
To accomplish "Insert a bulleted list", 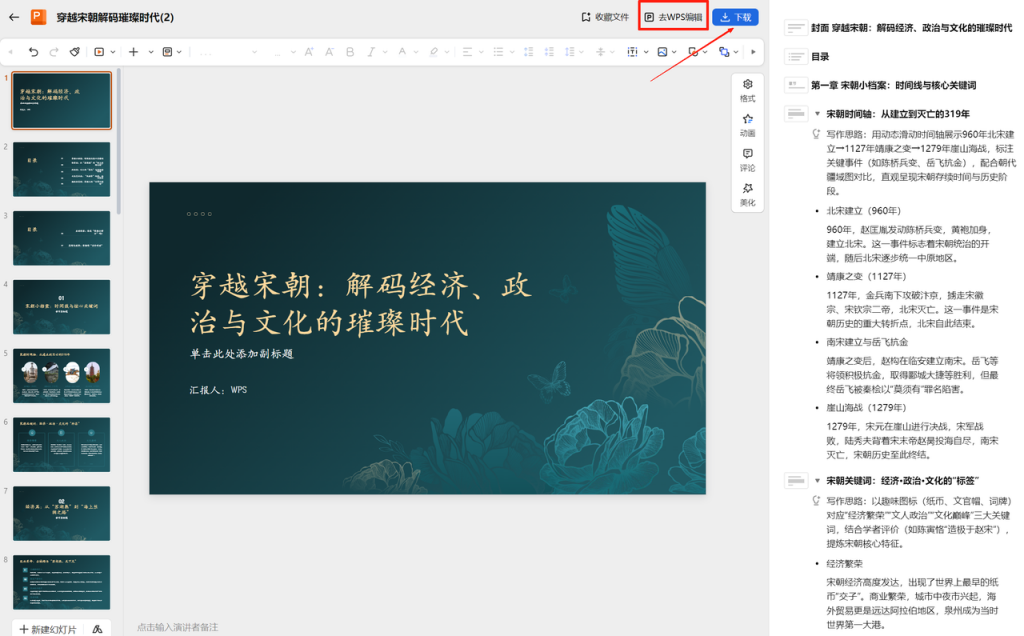I will [498, 52].
